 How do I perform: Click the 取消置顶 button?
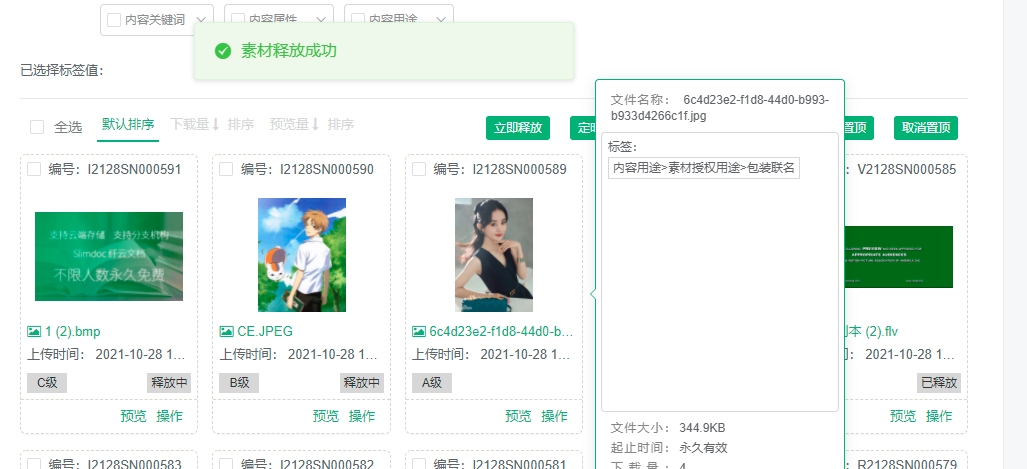(x=926, y=128)
